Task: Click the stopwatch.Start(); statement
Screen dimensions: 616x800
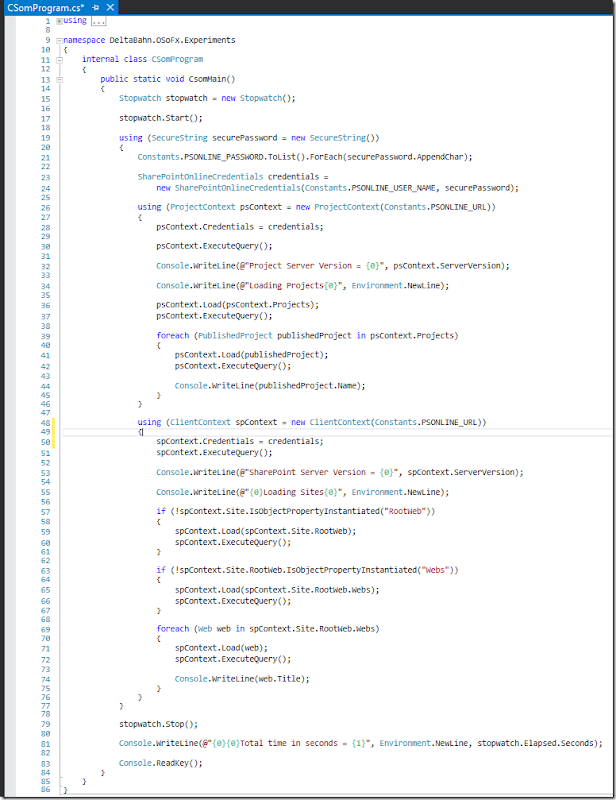Action: click(161, 118)
